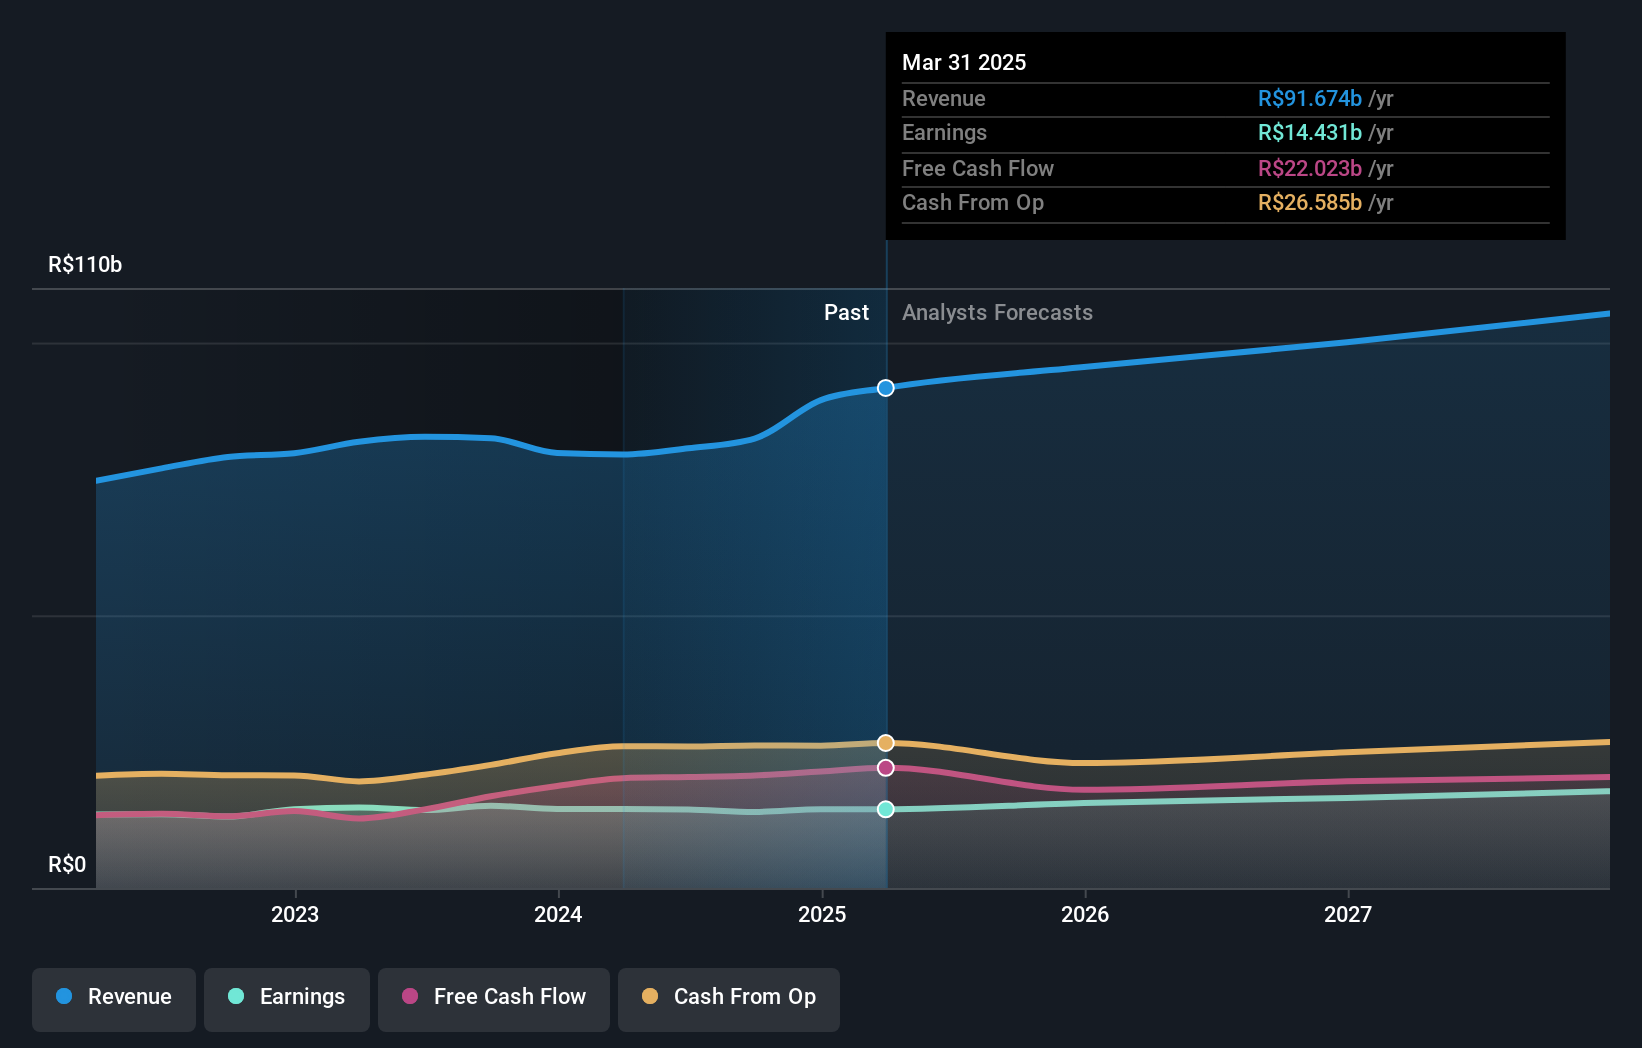1642x1048 pixels.
Task: Click the Earnings row label in tooltip
Action: click(x=944, y=132)
